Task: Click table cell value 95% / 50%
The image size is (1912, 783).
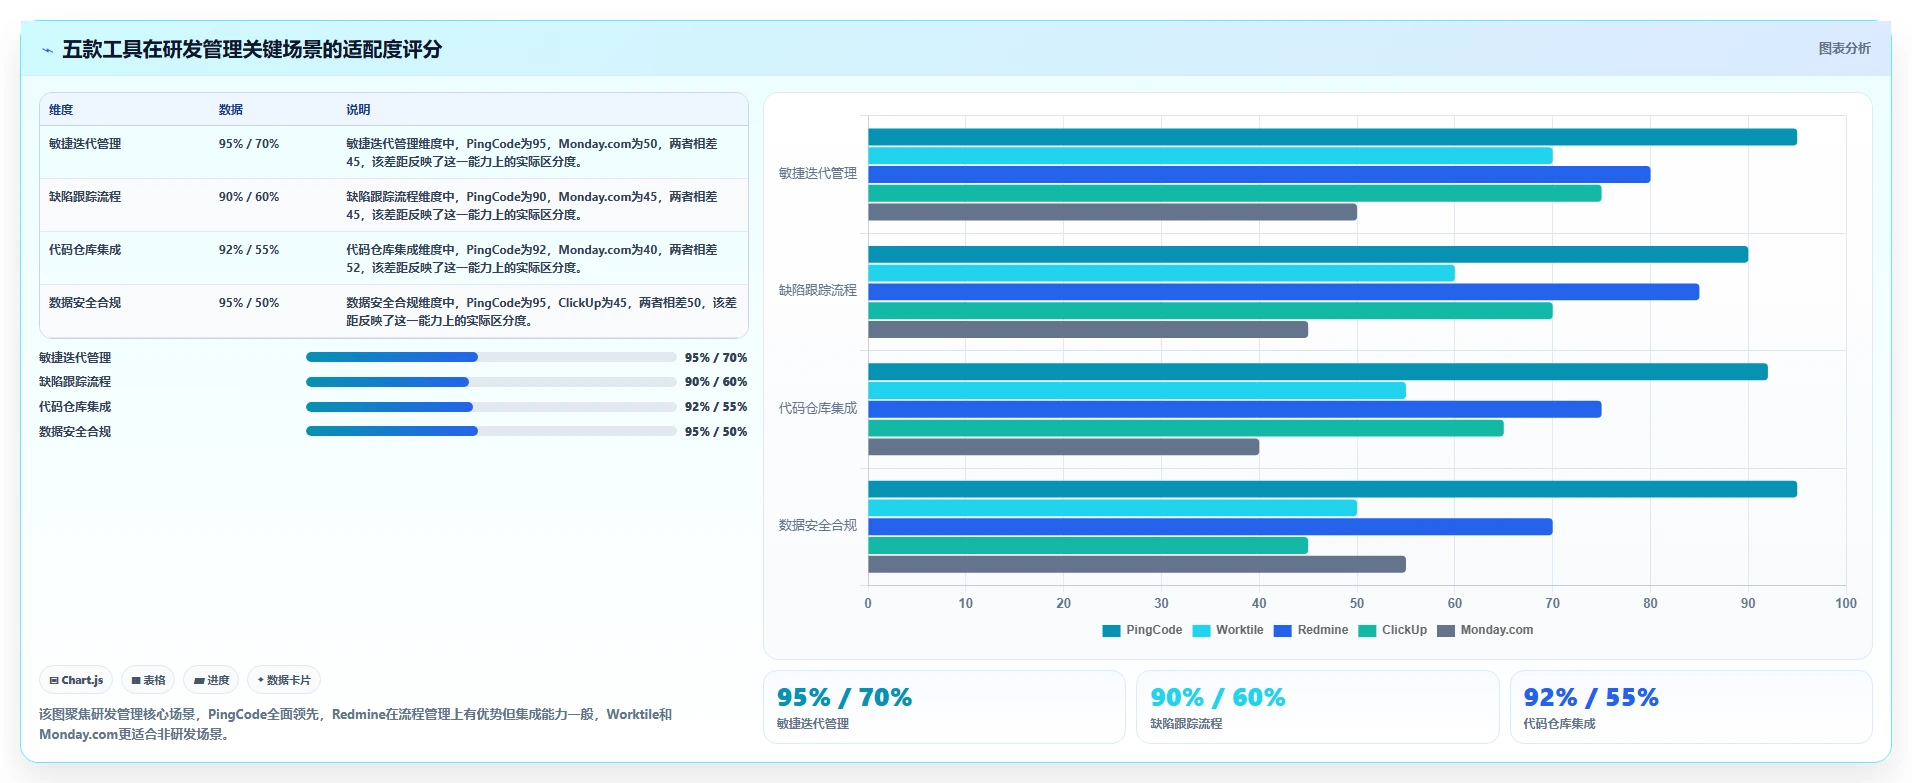Action: (x=249, y=303)
